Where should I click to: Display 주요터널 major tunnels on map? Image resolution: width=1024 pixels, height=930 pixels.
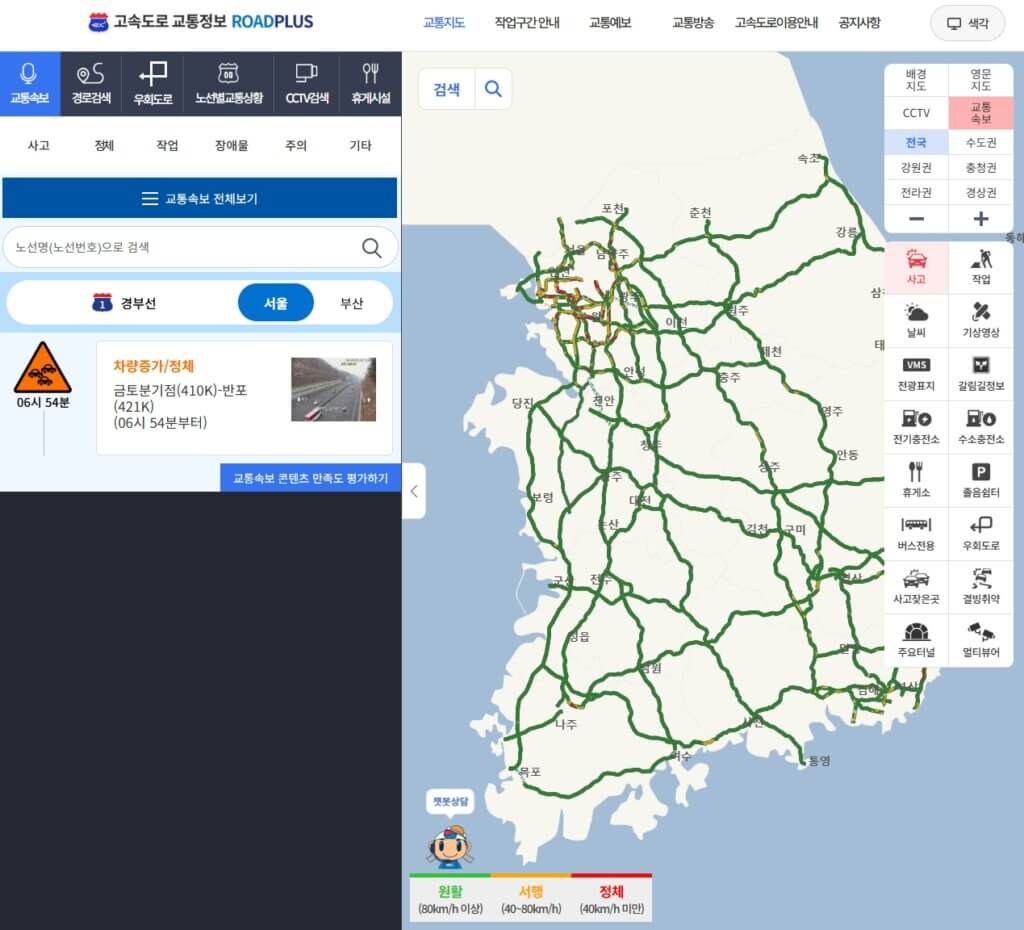coord(916,640)
